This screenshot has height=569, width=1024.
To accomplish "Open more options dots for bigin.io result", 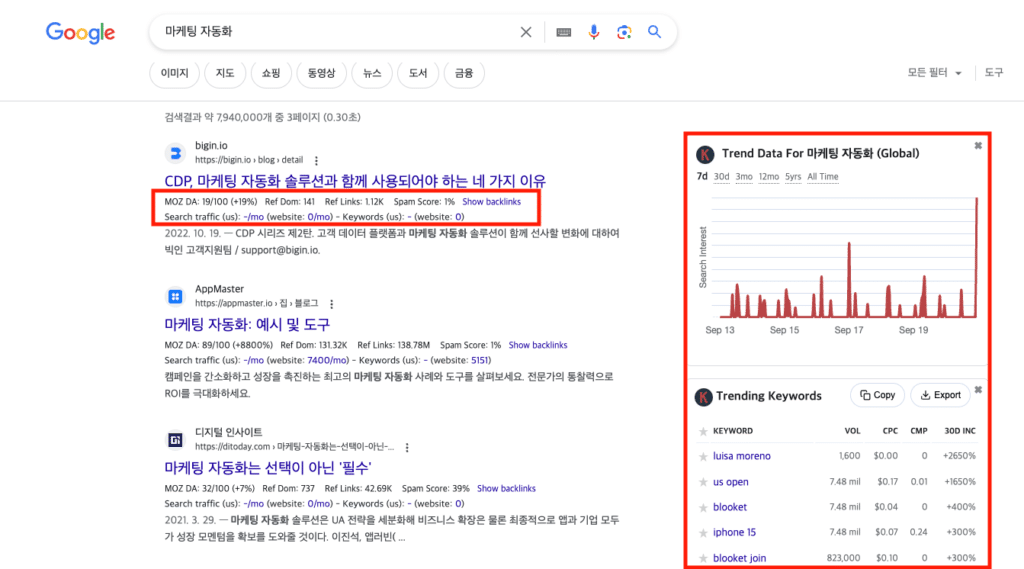I will [x=316, y=161].
